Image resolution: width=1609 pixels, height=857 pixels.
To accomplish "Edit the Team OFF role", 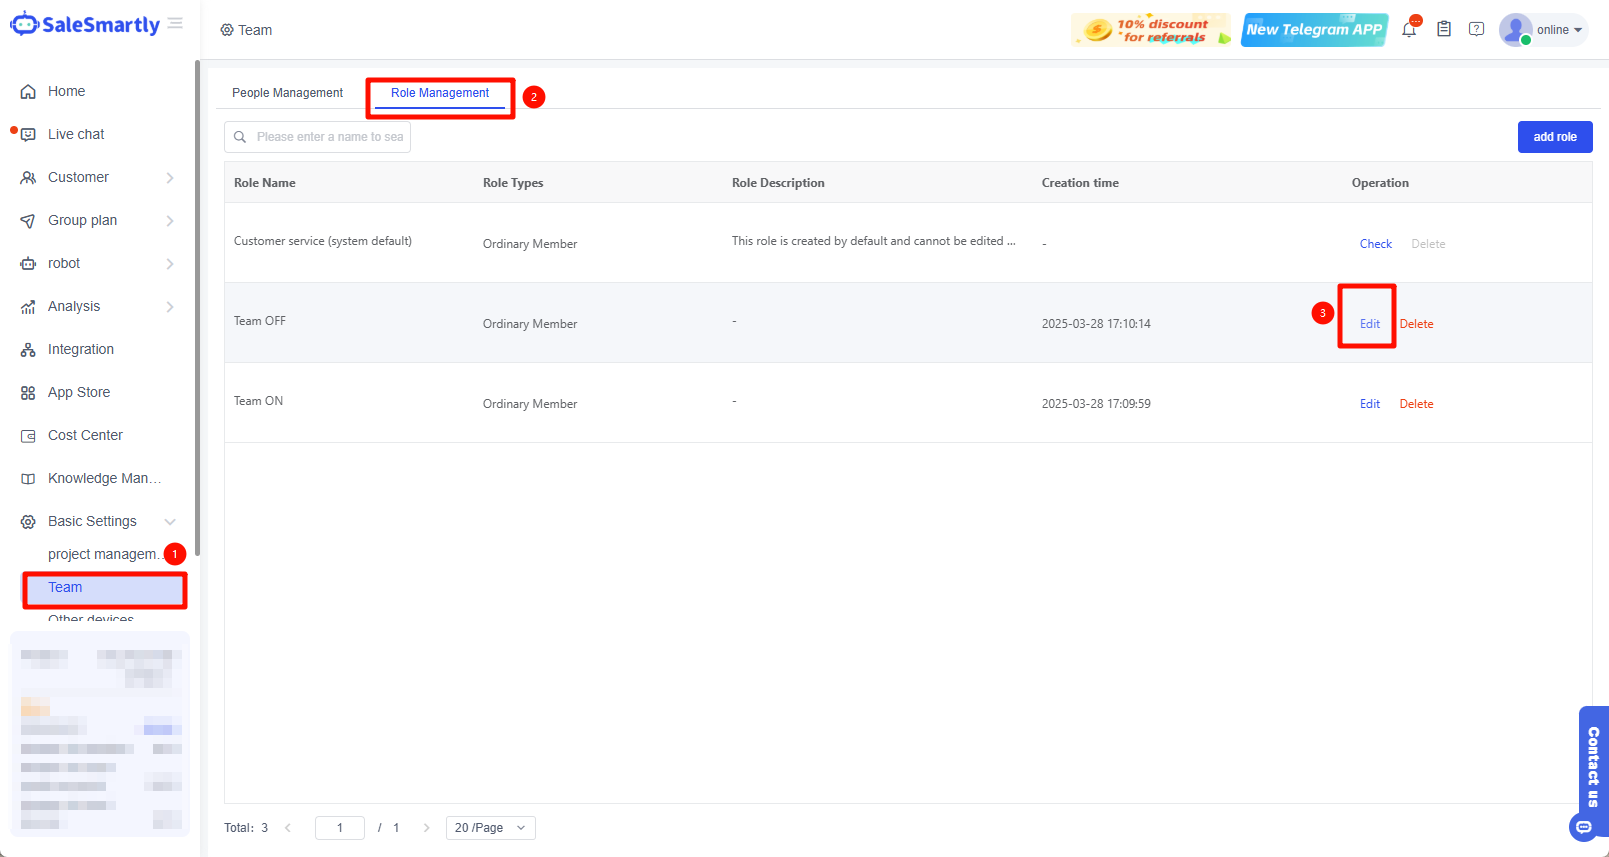I will click(1369, 324).
